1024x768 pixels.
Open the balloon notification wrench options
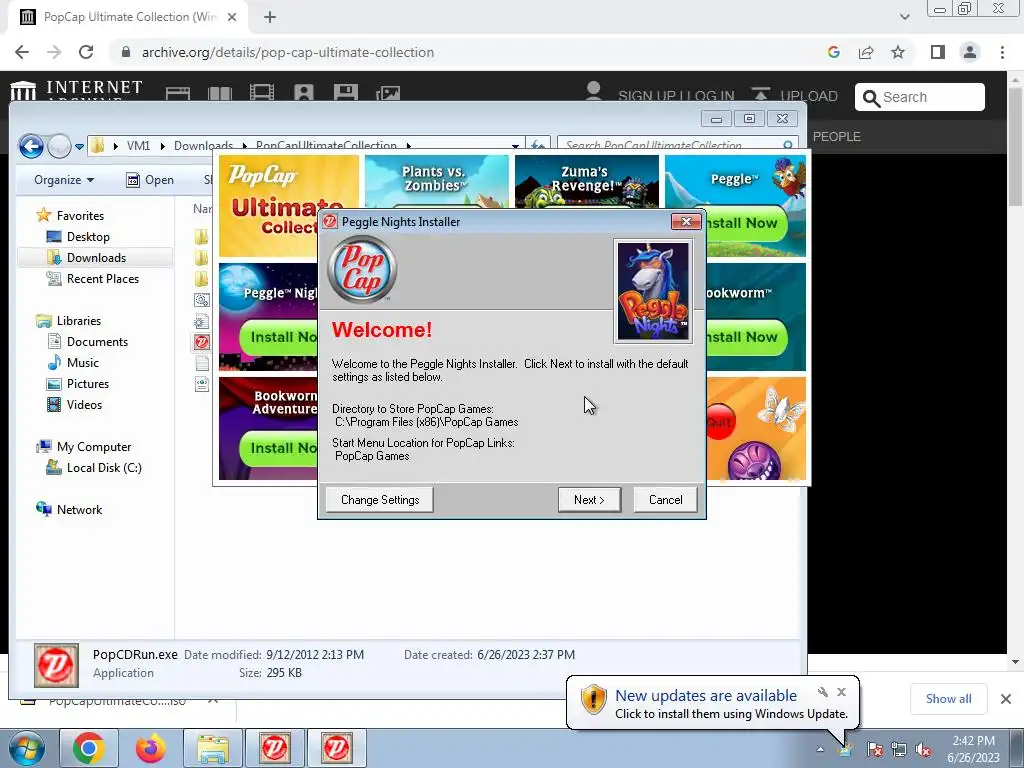coord(823,692)
